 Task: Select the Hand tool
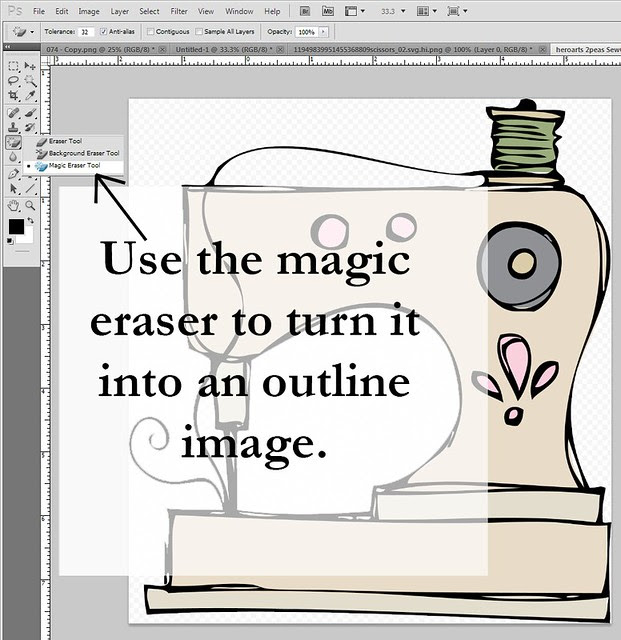point(13,205)
